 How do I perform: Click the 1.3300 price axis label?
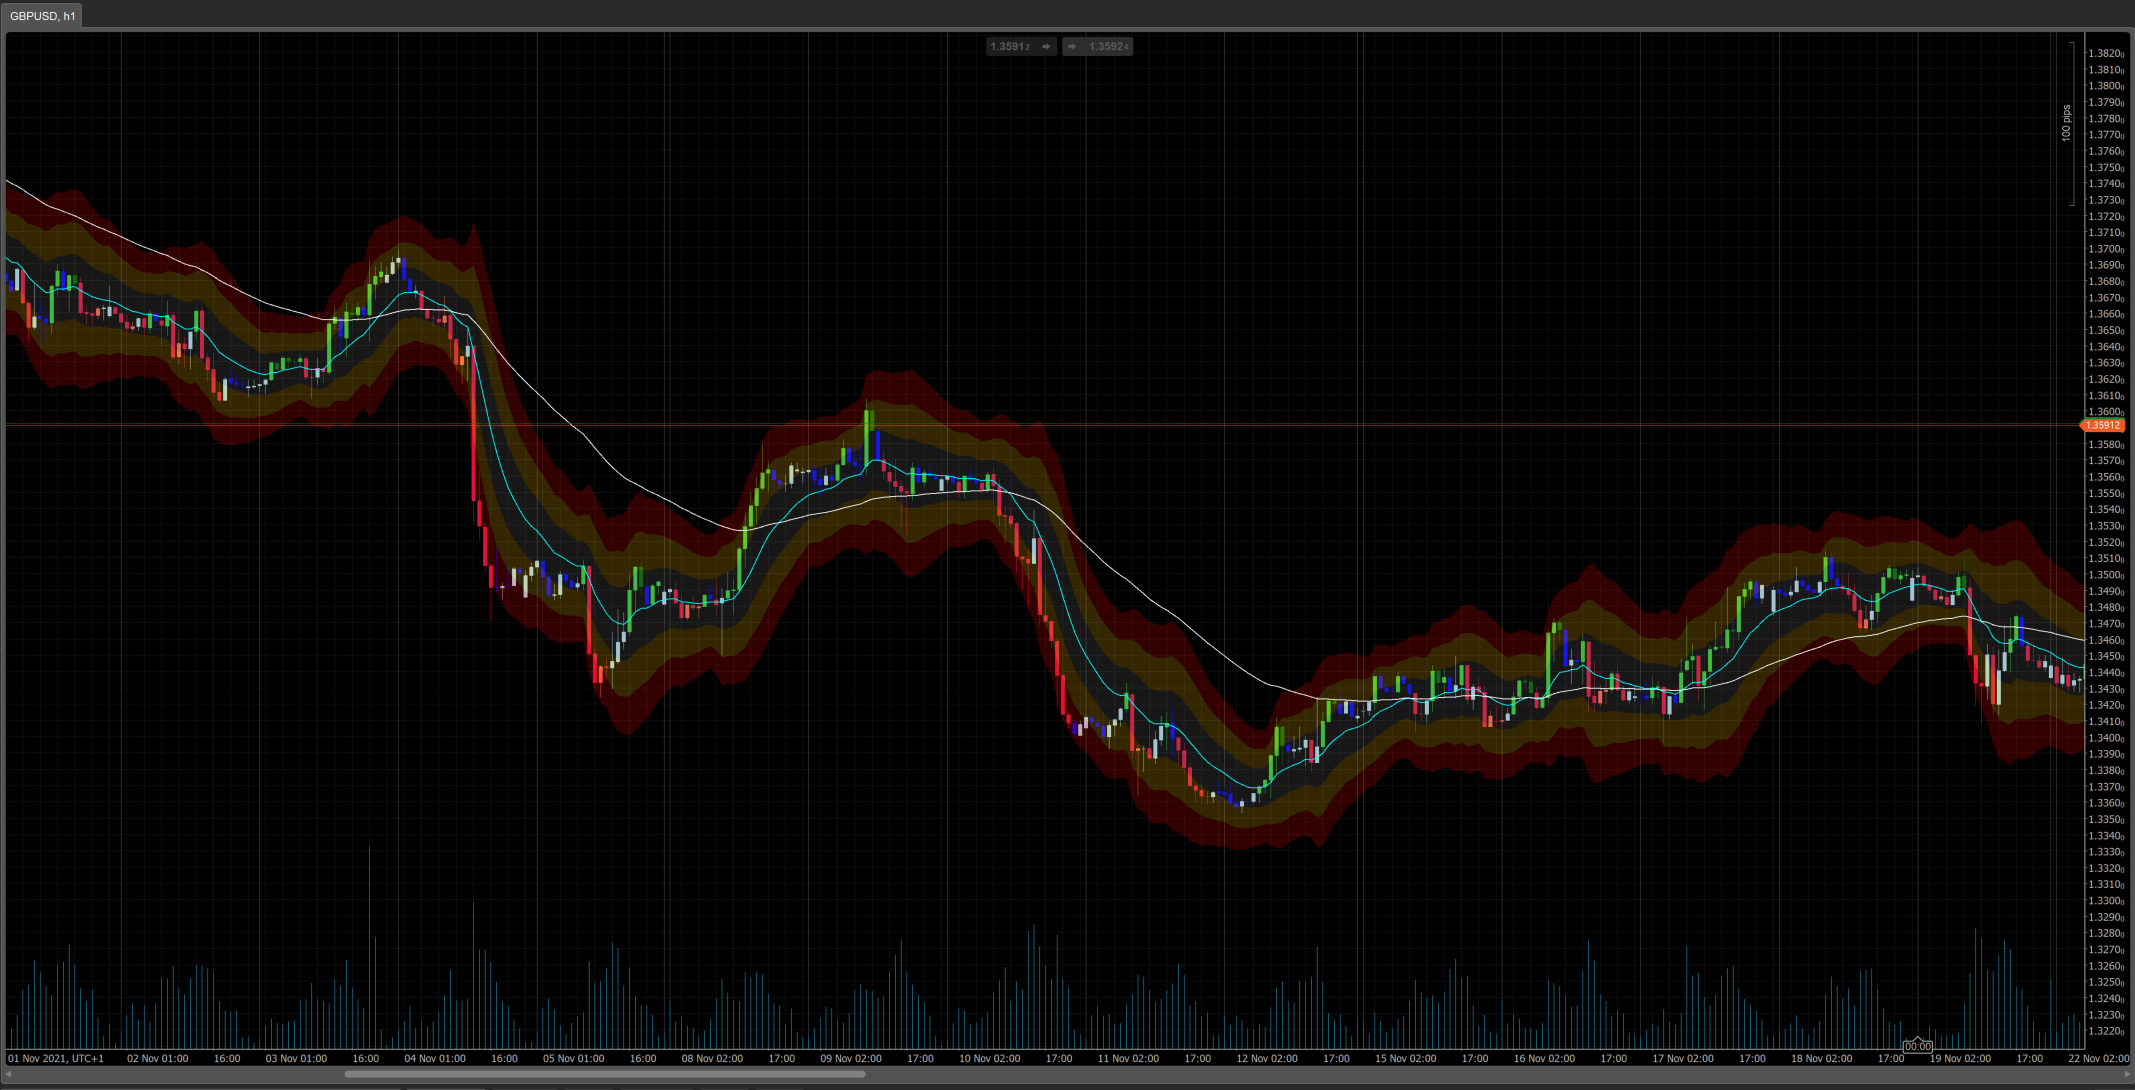tap(2106, 901)
